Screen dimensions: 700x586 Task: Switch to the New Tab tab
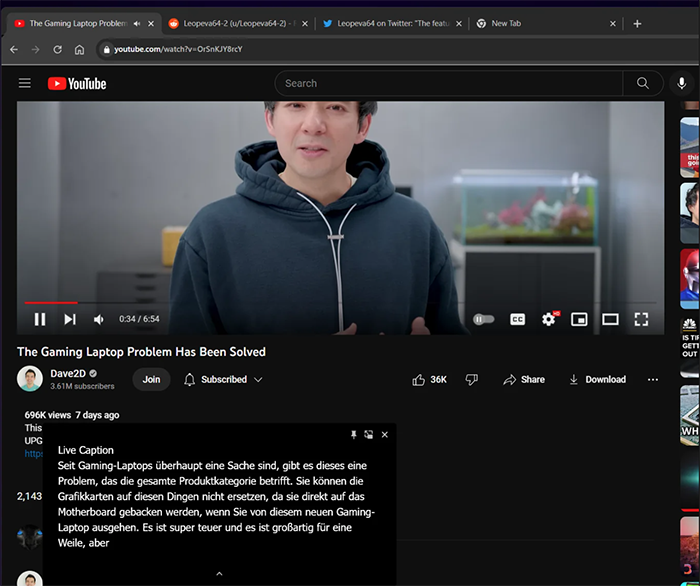point(513,23)
